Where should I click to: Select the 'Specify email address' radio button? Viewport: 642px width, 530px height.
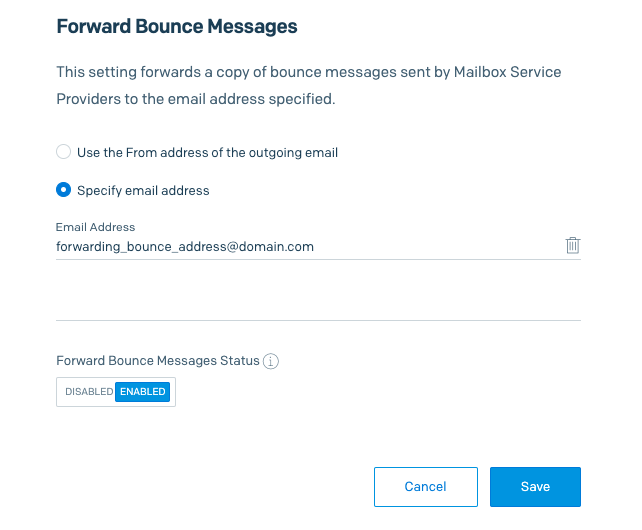[x=64, y=189]
